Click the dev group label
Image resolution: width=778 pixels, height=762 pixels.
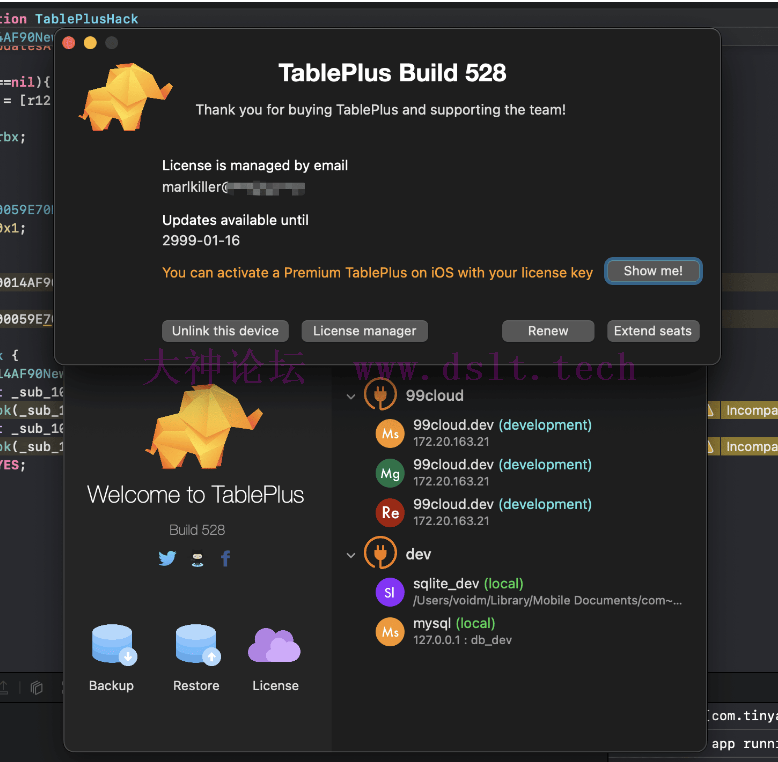(x=418, y=555)
